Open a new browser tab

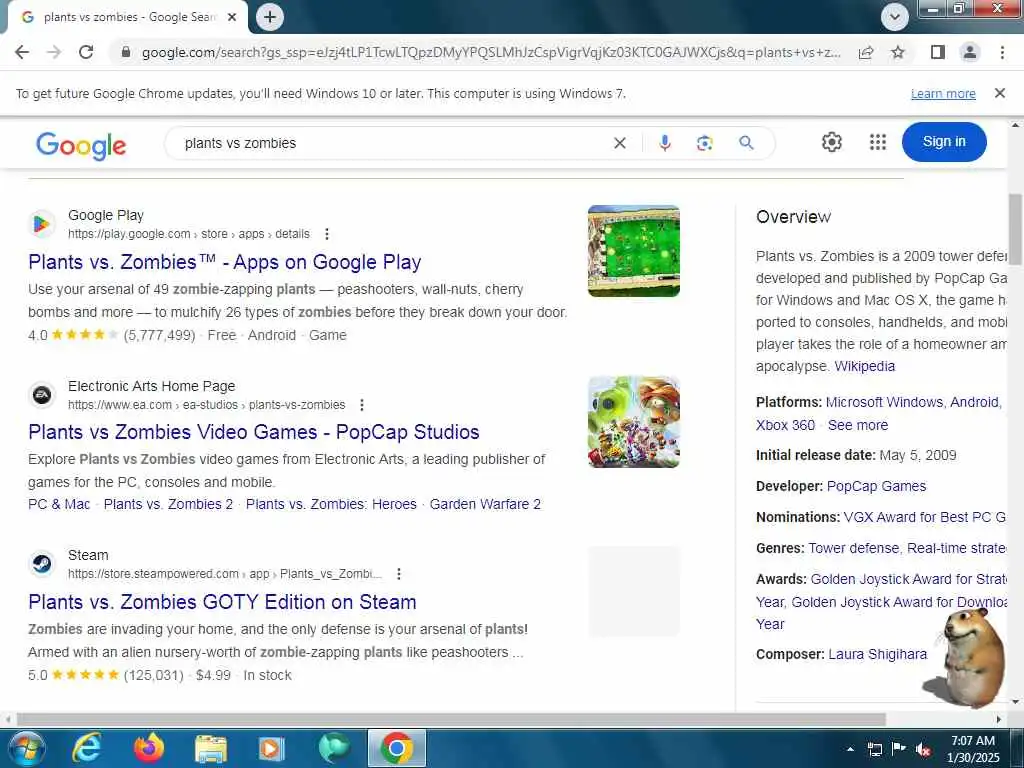click(270, 17)
